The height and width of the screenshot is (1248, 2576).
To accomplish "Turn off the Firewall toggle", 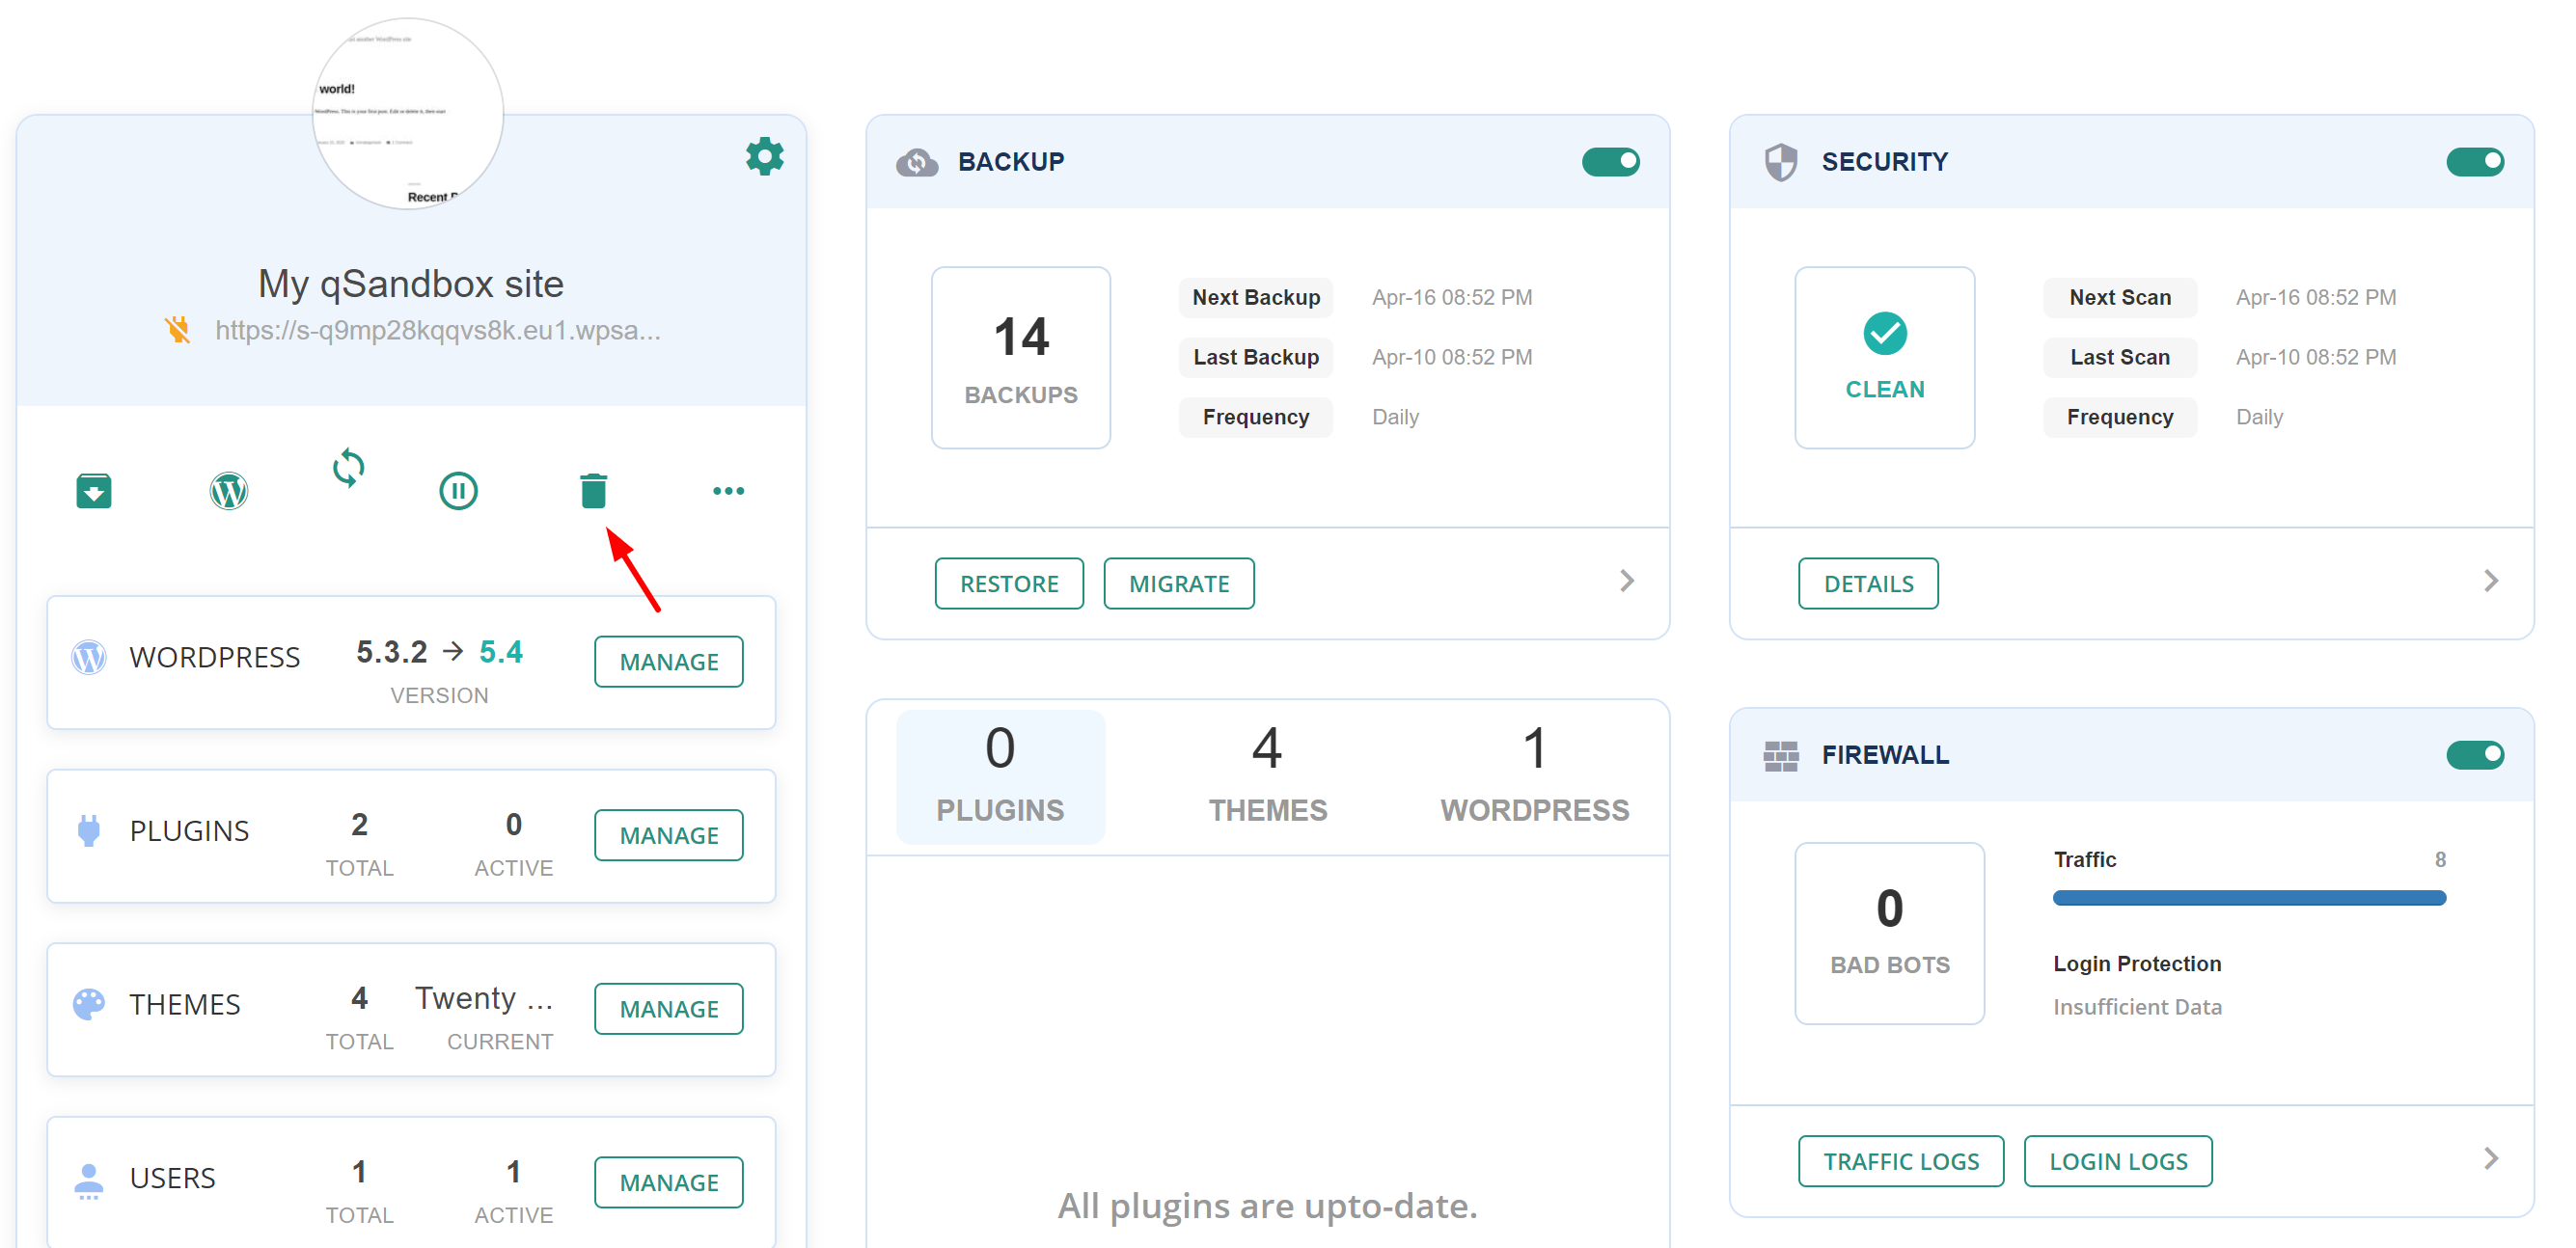I will coord(2474,755).
